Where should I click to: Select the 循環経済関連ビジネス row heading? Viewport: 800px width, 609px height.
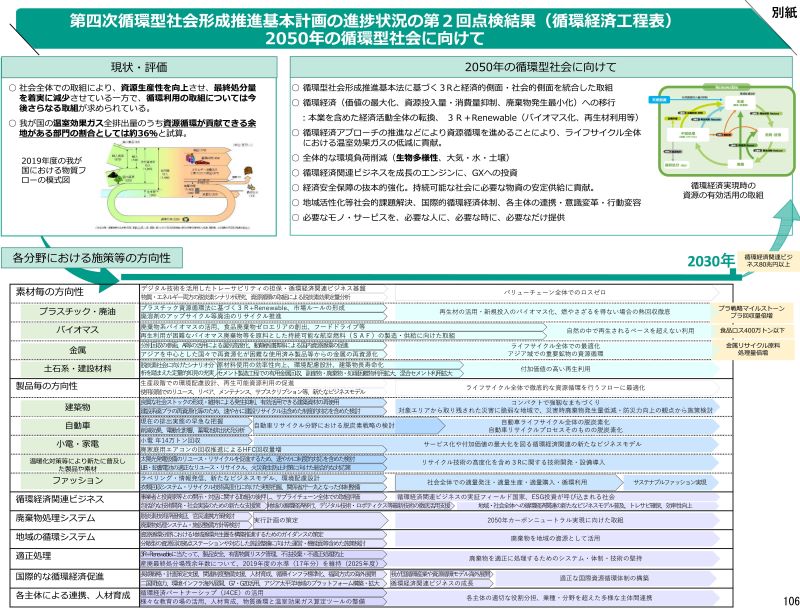point(60,499)
